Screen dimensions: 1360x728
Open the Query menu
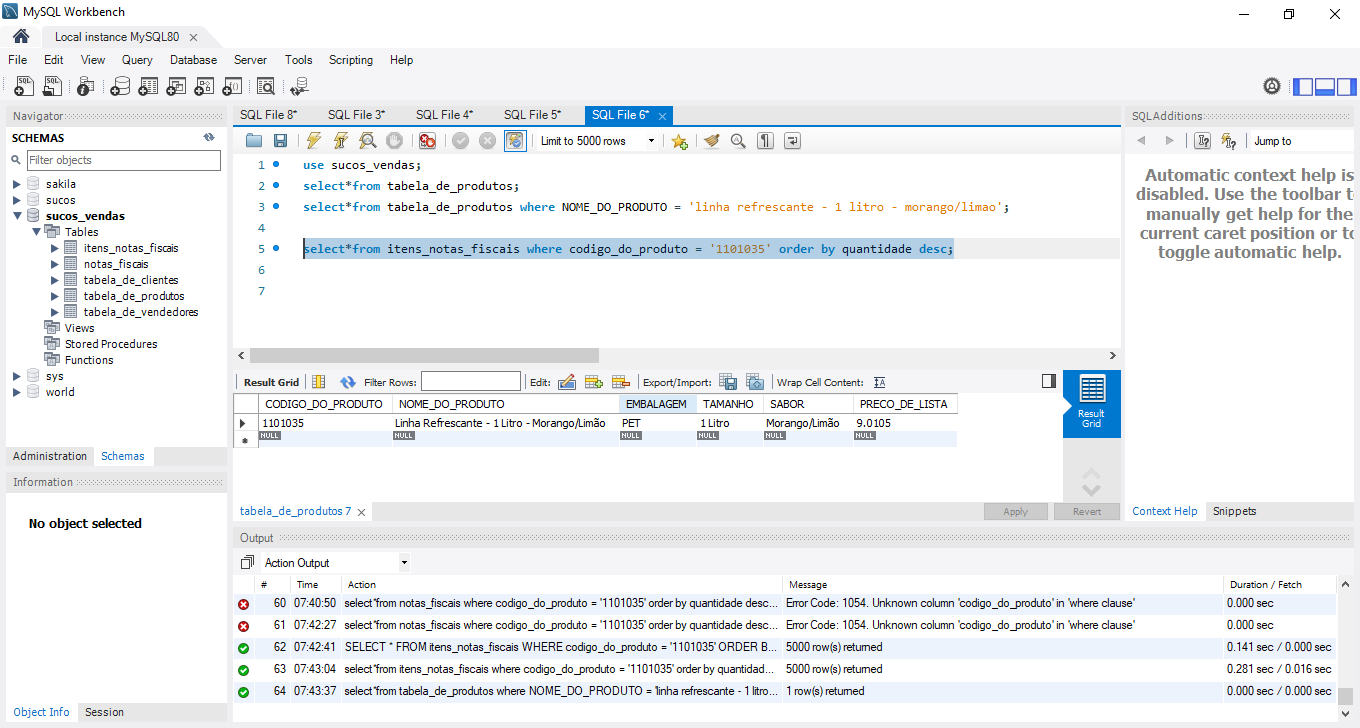[x=137, y=60]
